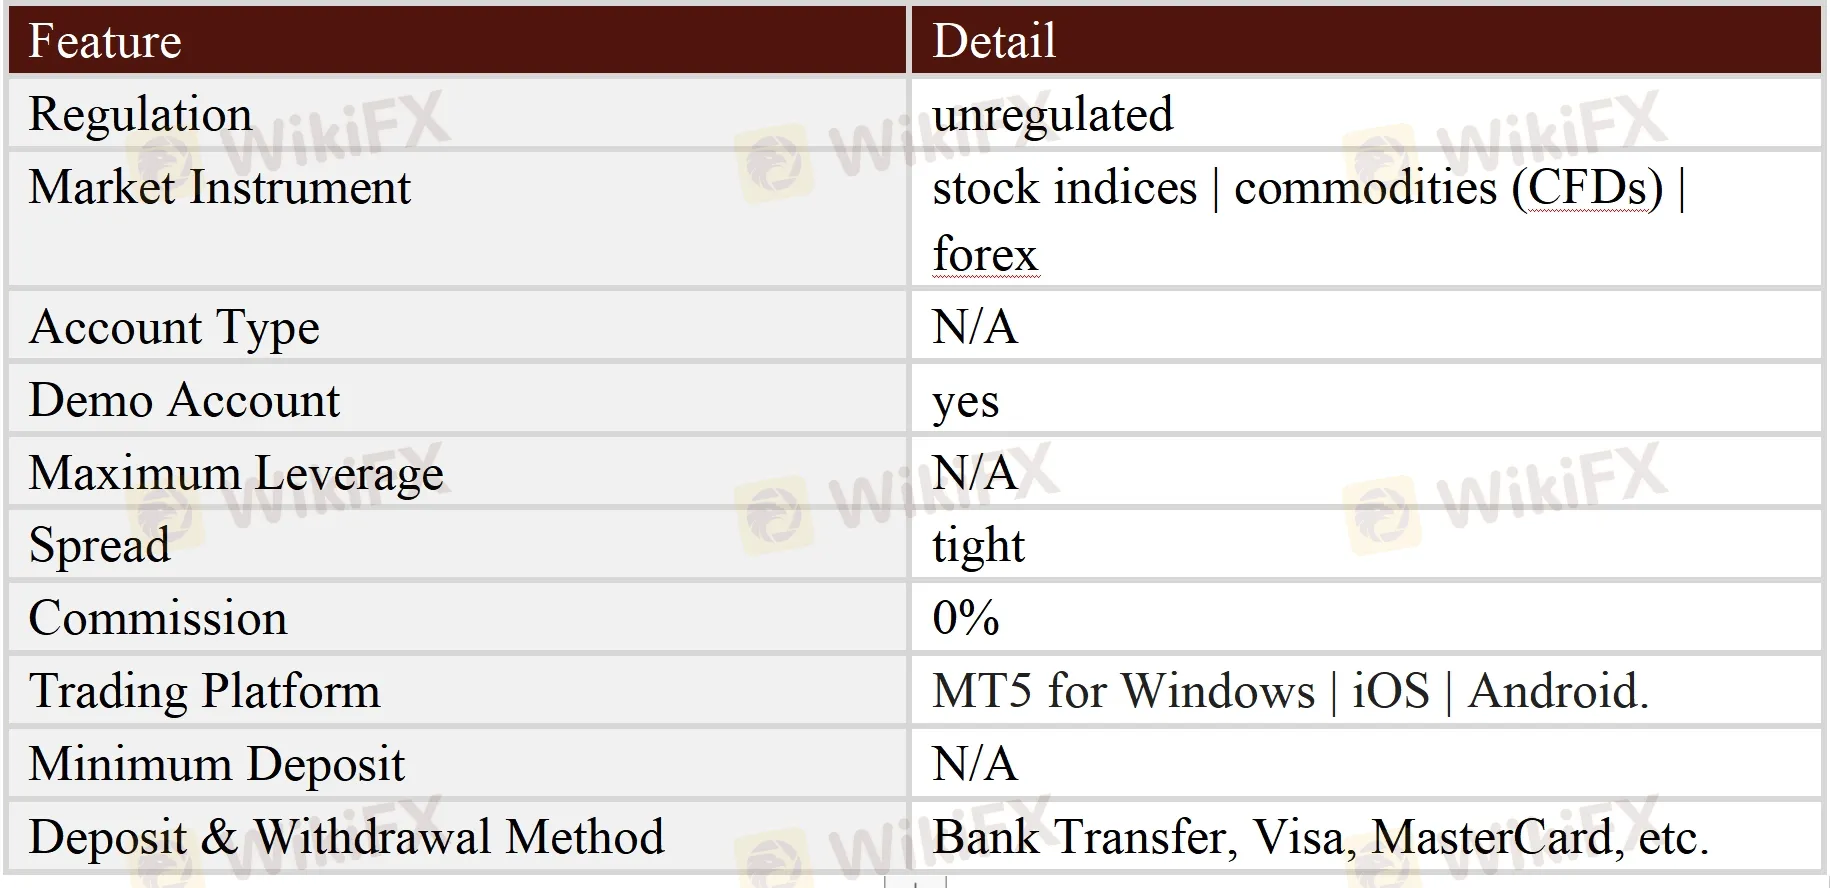Select the Regulation row label
This screenshot has height=888, width=1830.
140,114
